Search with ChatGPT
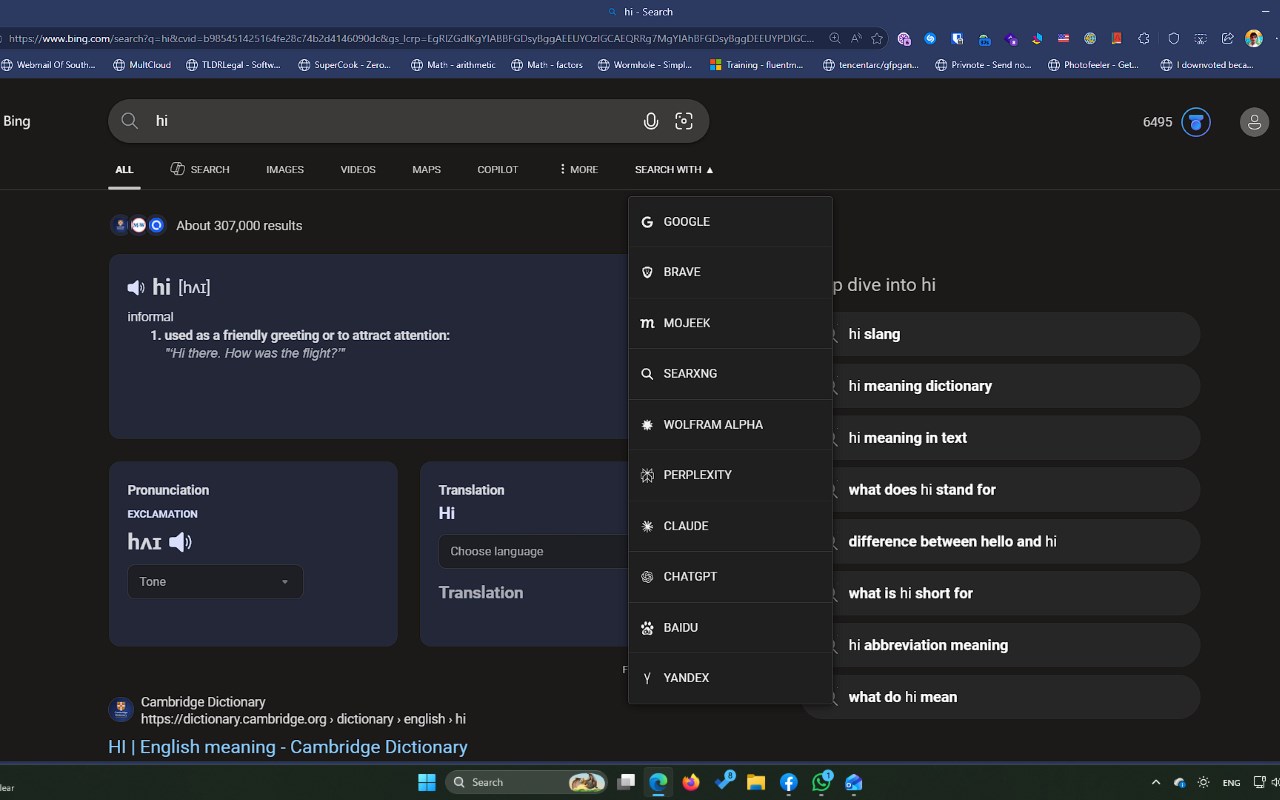 click(730, 577)
